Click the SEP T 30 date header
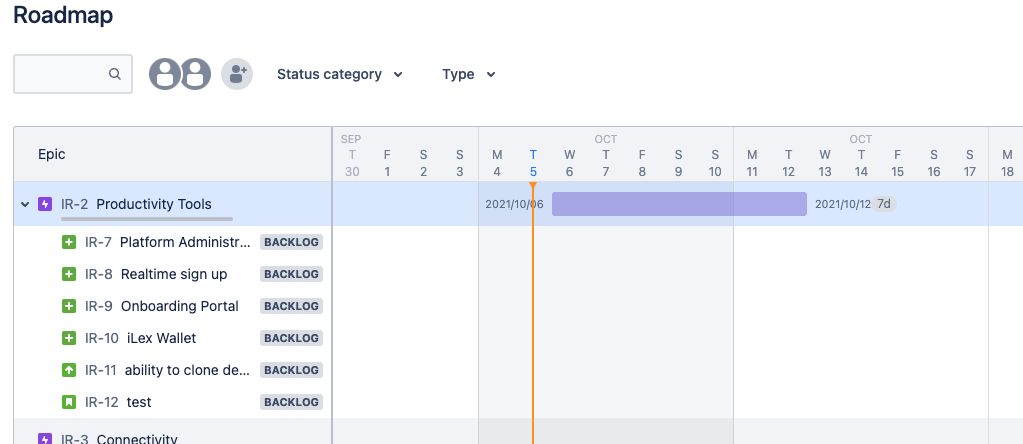Screen dimensions: 1023x444 (x=352, y=156)
